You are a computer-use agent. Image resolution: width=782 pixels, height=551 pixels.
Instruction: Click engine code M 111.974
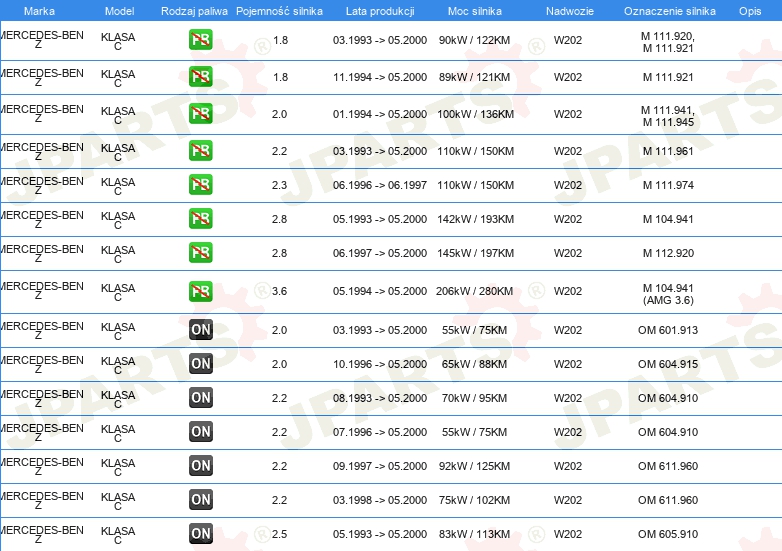[x=668, y=185]
